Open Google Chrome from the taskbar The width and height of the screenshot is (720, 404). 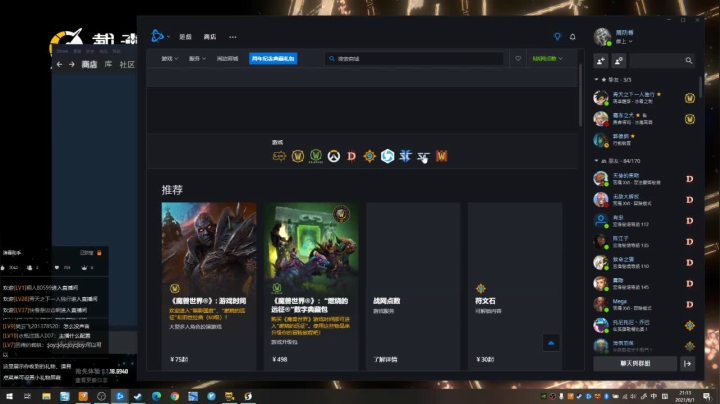pos(174,396)
